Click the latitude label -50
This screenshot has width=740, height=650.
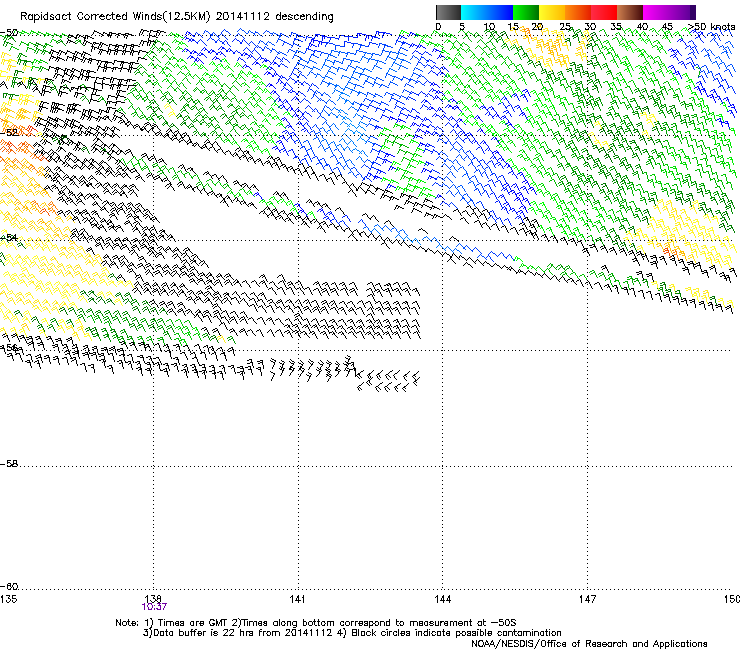click(9, 33)
